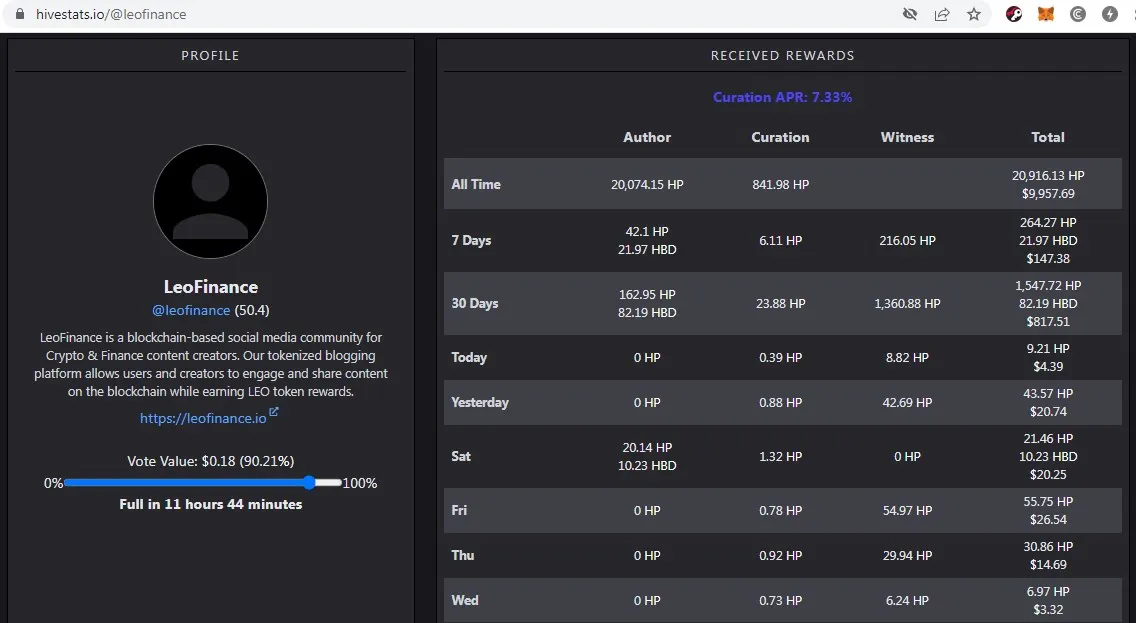The image size is (1136, 623).
Task: Click the vote value slider handle
Action: point(309,482)
